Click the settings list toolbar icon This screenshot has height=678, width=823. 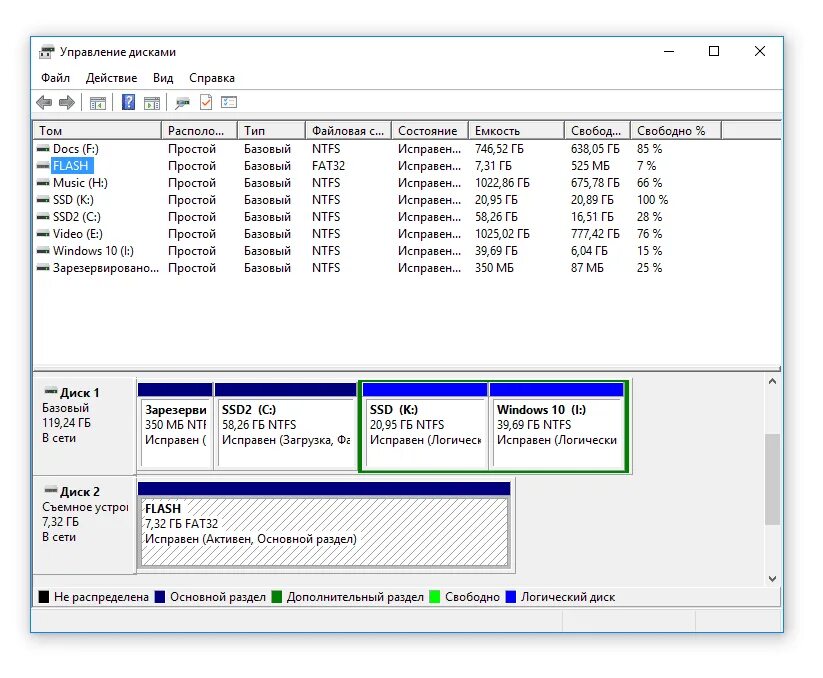(x=229, y=102)
